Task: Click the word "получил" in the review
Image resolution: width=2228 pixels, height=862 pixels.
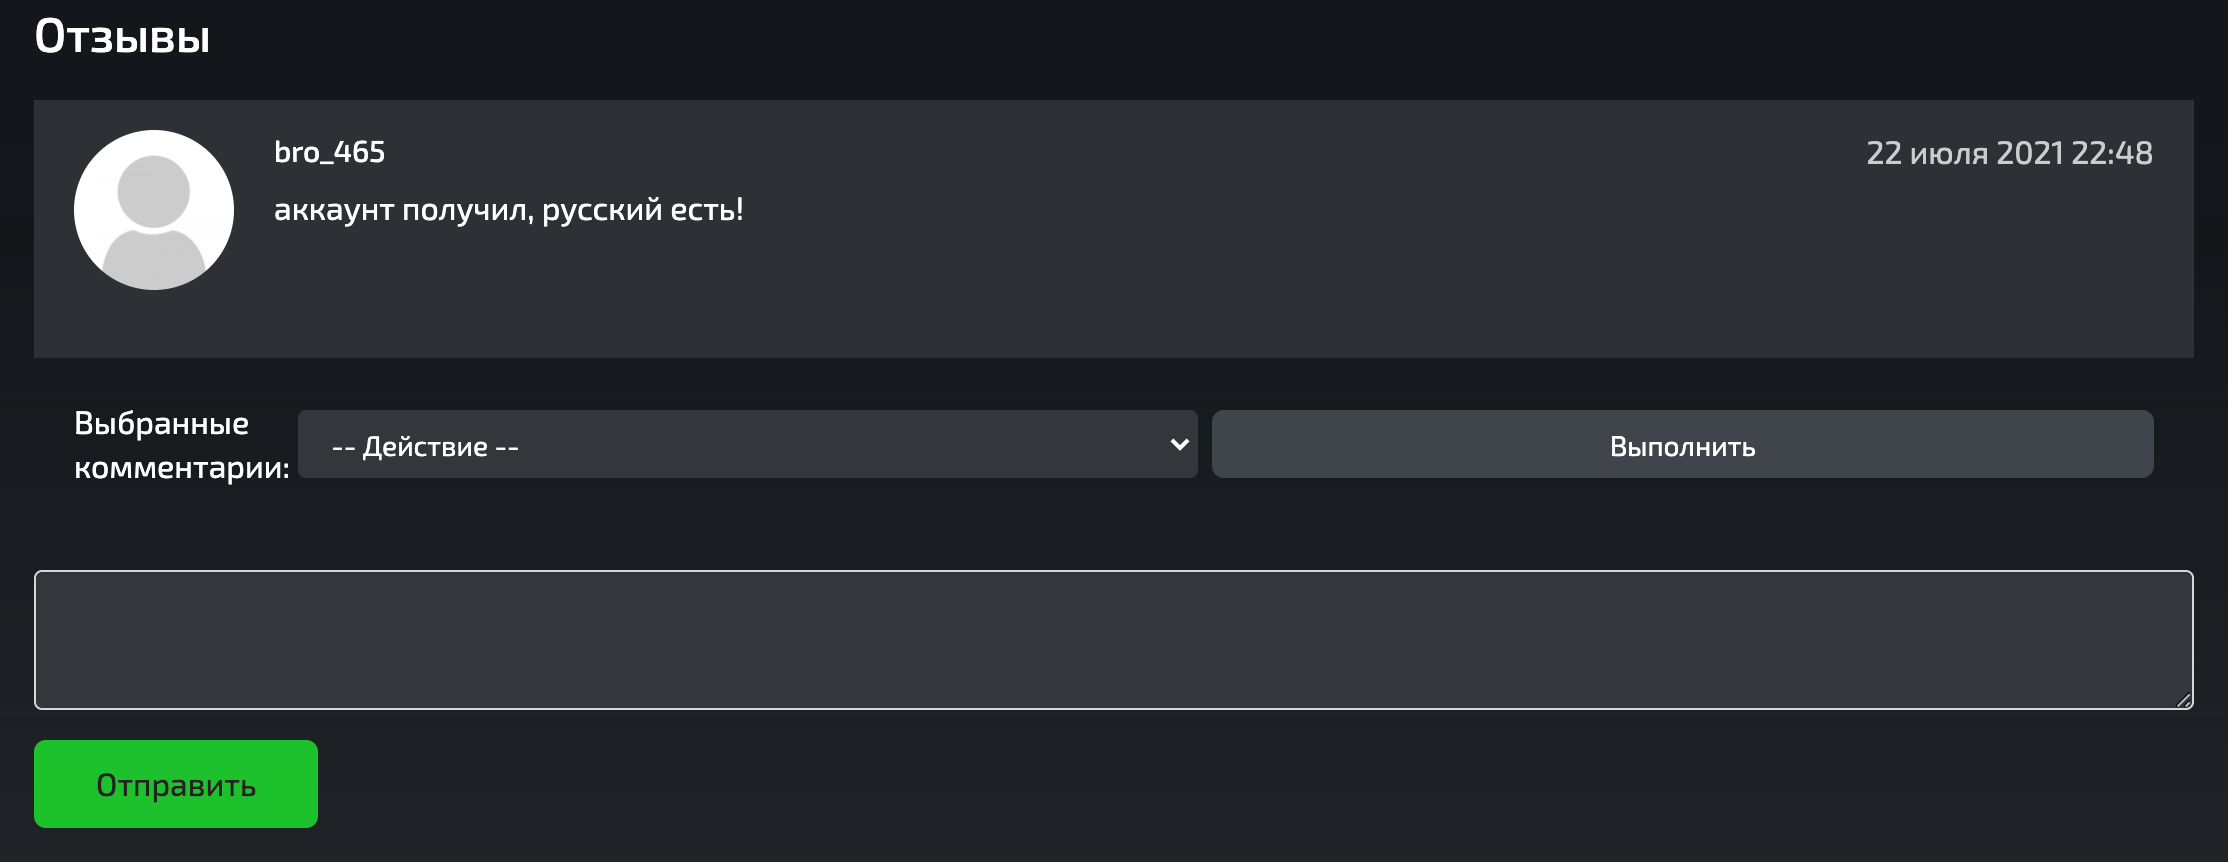Action: [x=467, y=210]
